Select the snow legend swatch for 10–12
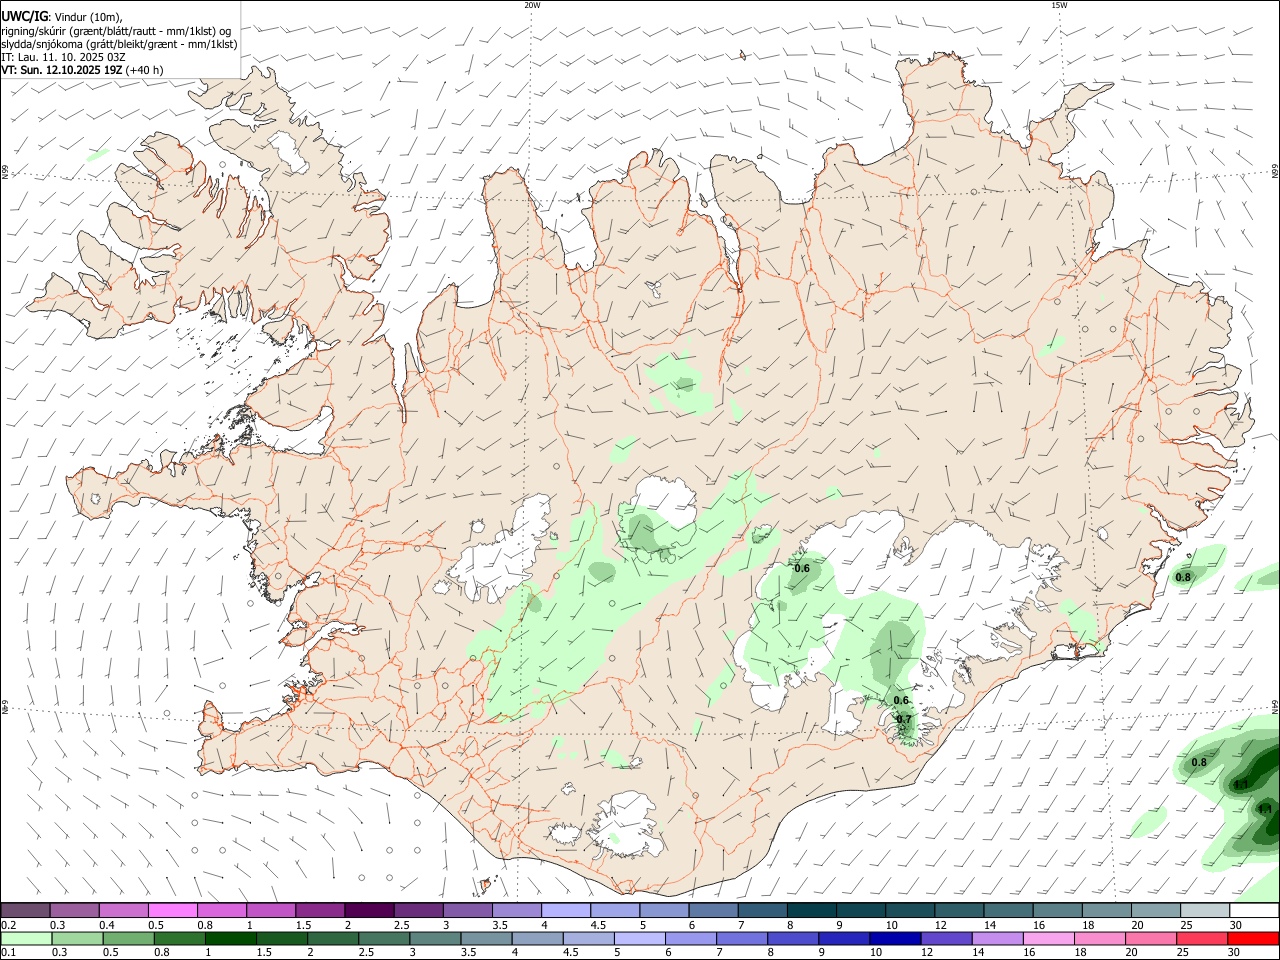1280x960 pixels. 908,910
